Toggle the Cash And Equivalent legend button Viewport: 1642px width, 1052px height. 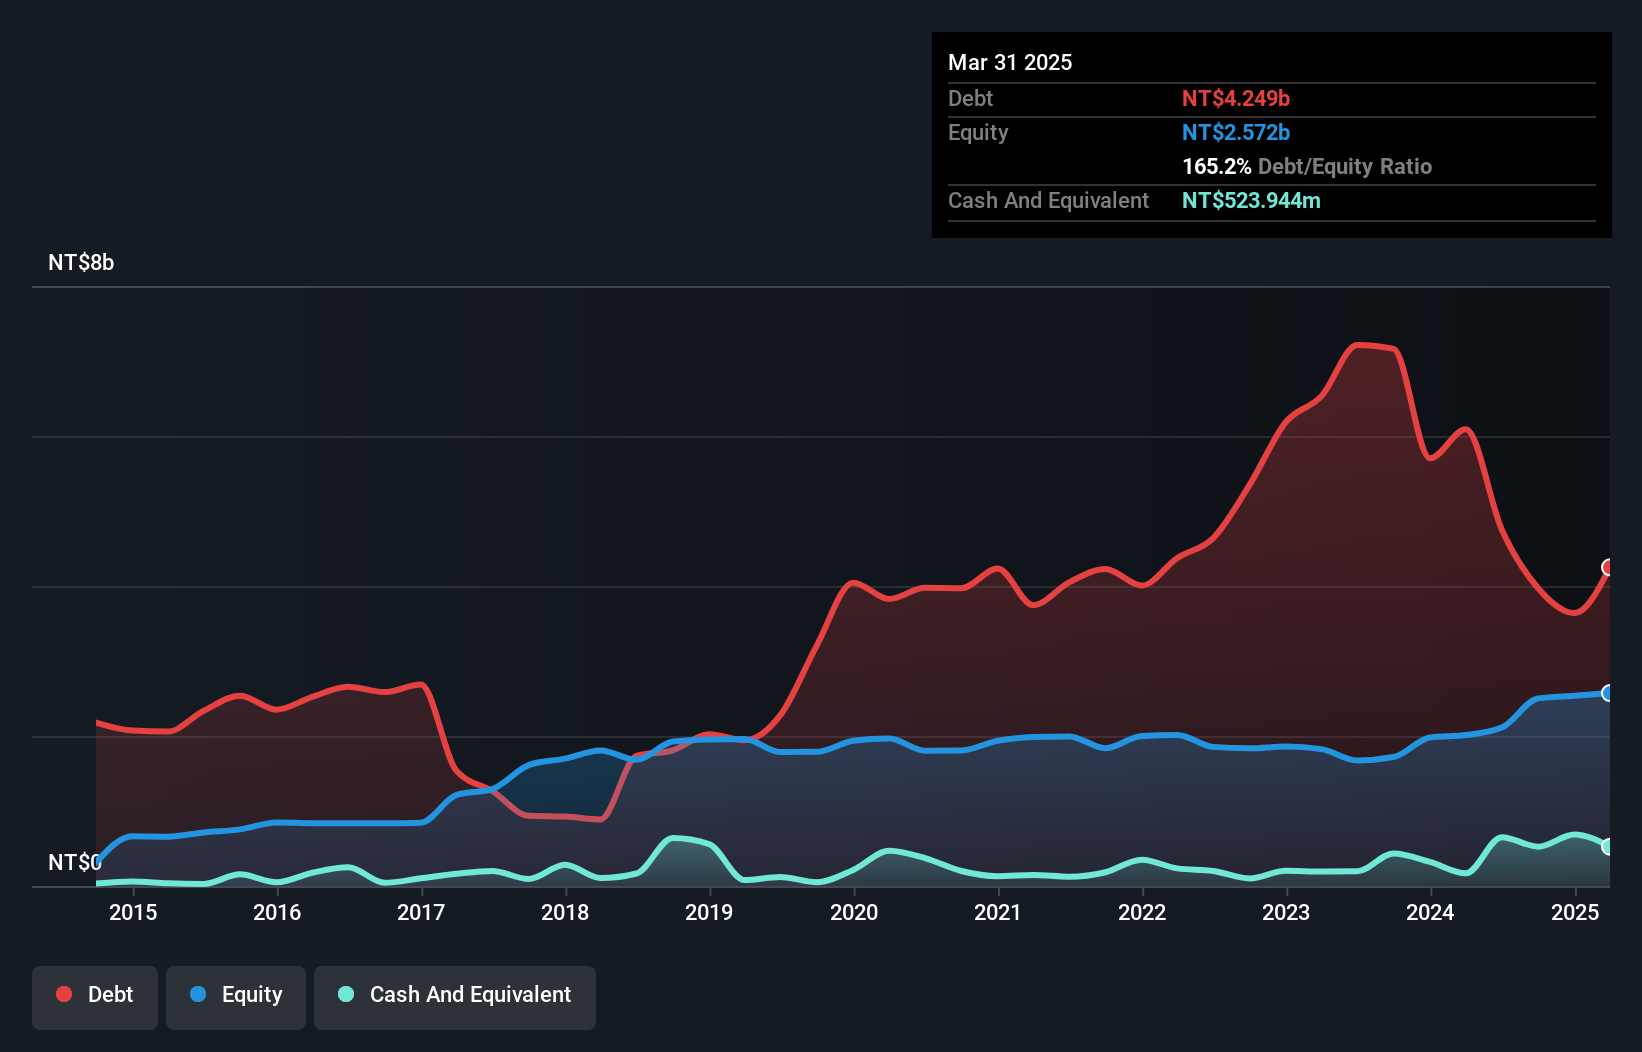tap(455, 997)
